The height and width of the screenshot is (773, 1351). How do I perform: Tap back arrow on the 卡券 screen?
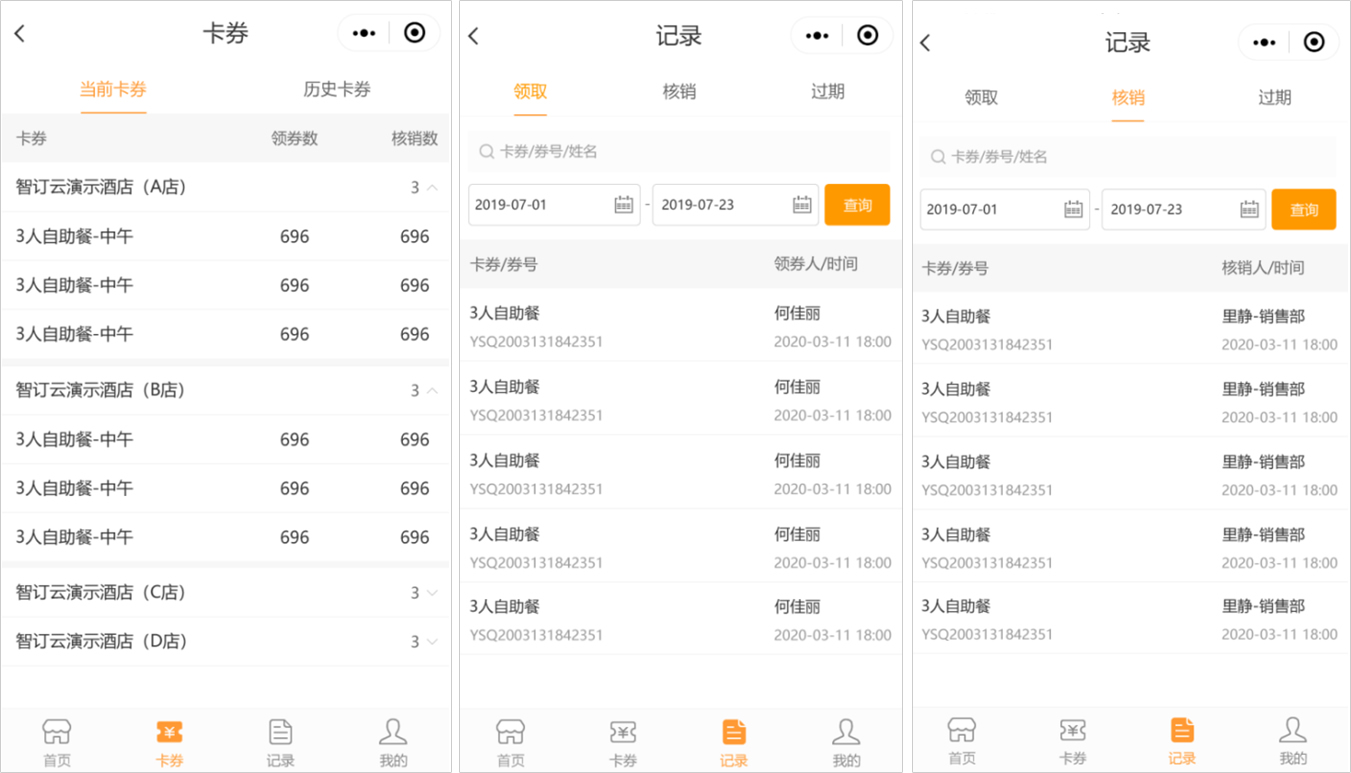(x=20, y=34)
